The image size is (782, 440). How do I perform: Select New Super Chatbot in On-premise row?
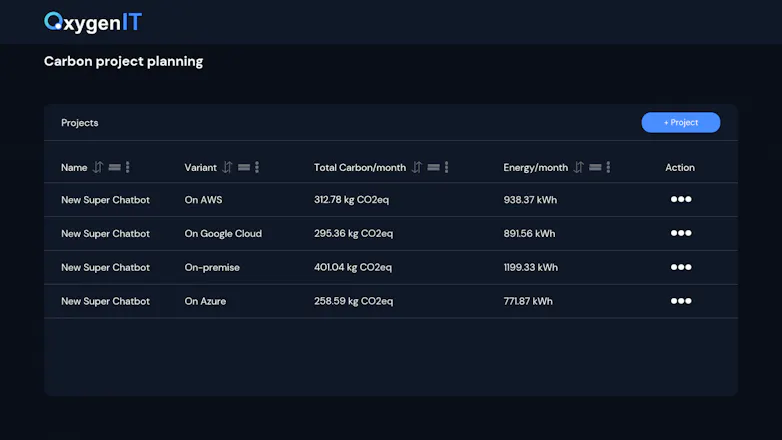coord(105,267)
